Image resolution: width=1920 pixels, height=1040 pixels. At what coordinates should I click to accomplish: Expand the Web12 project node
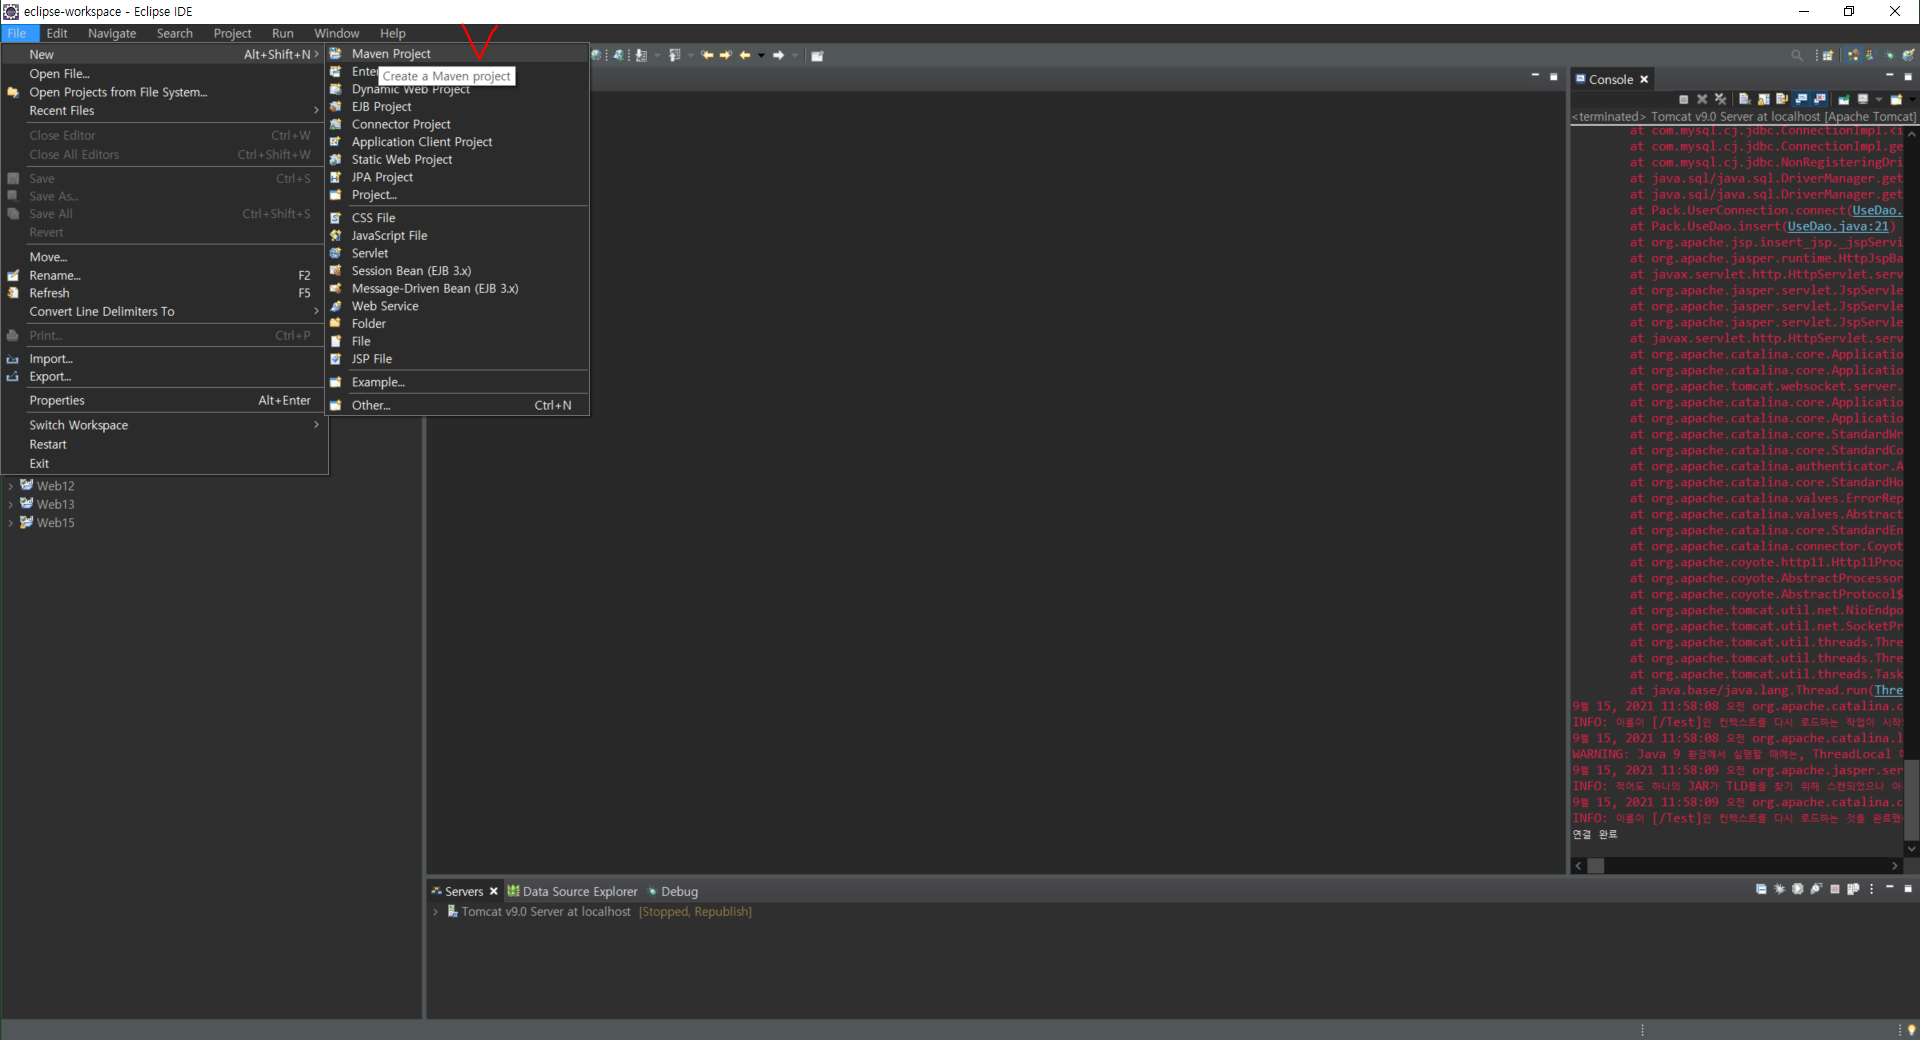tap(10, 486)
